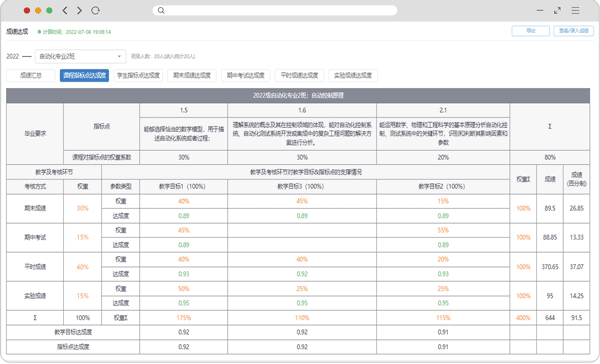Click the 88.85 score in the 期中考试 row
The height and width of the screenshot is (364, 600).
click(550, 237)
